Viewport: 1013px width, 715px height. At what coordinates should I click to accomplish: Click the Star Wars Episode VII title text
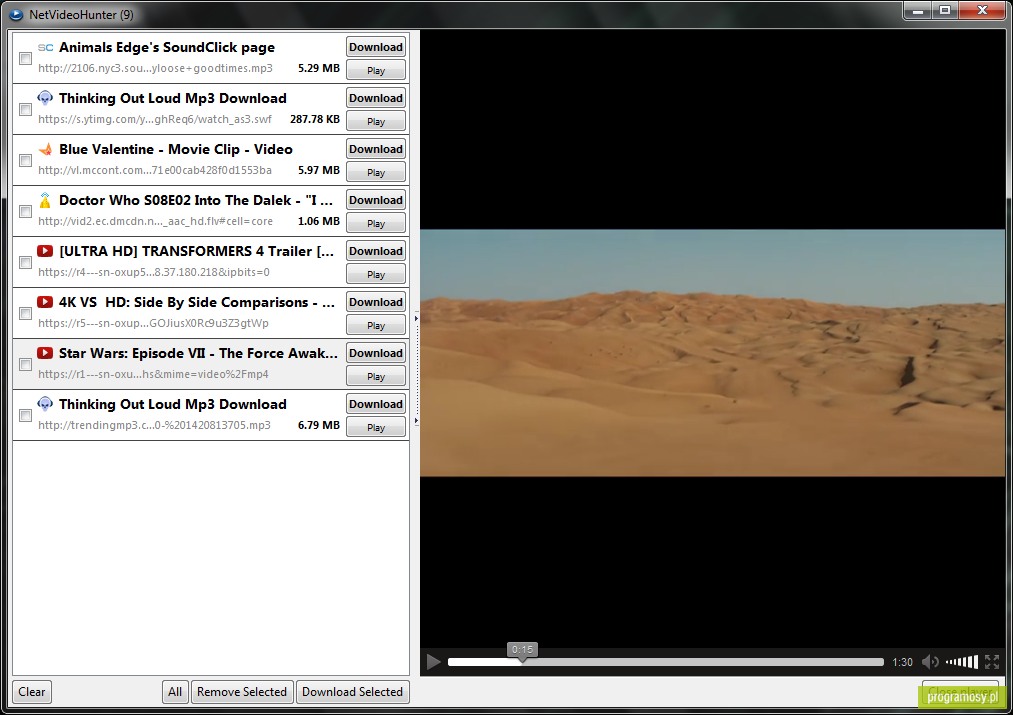198,353
